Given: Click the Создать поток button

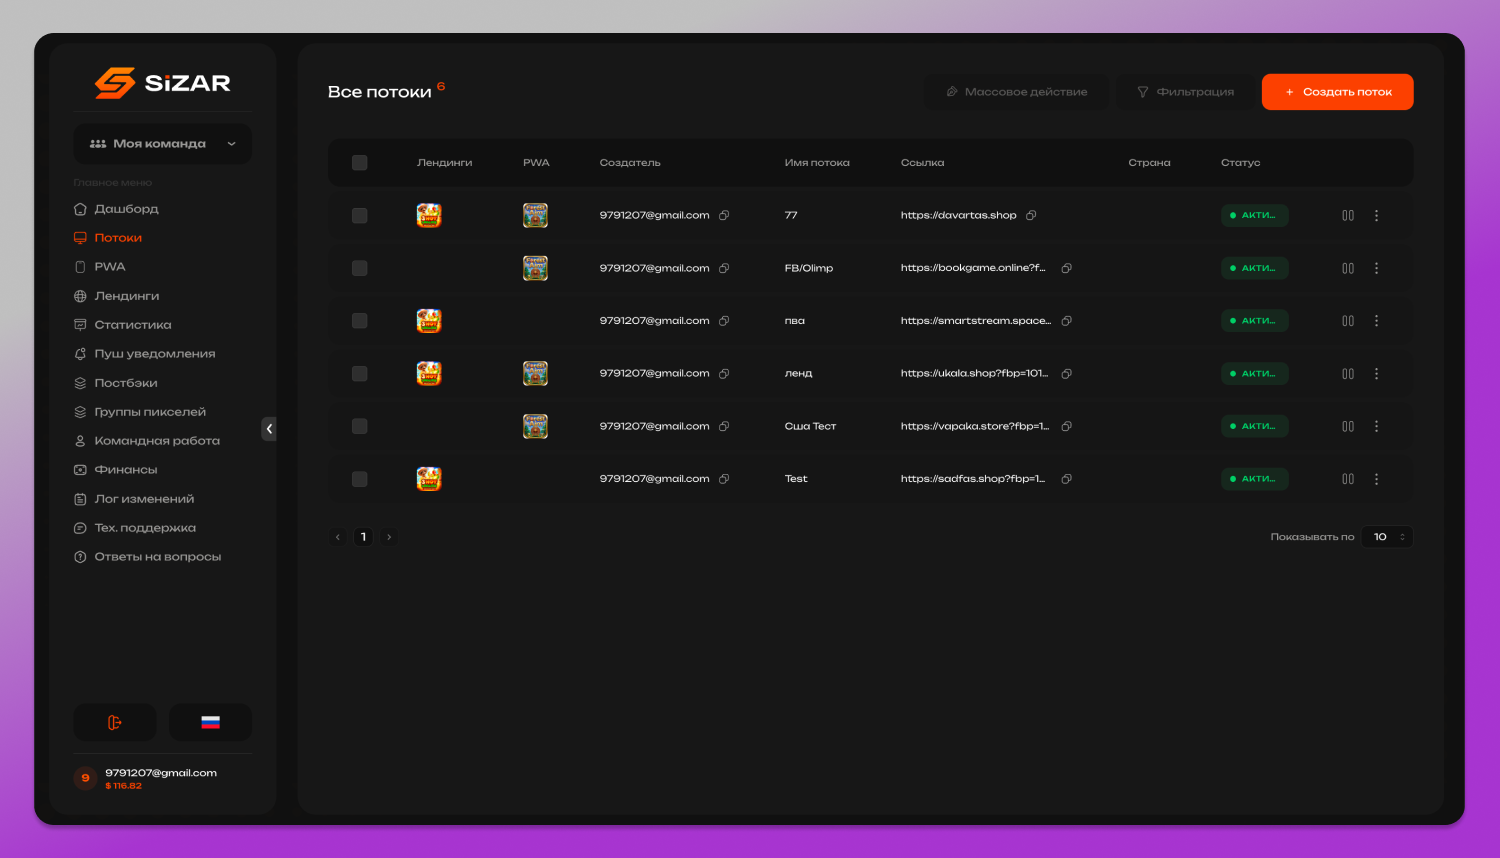Looking at the screenshot, I should [1337, 92].
